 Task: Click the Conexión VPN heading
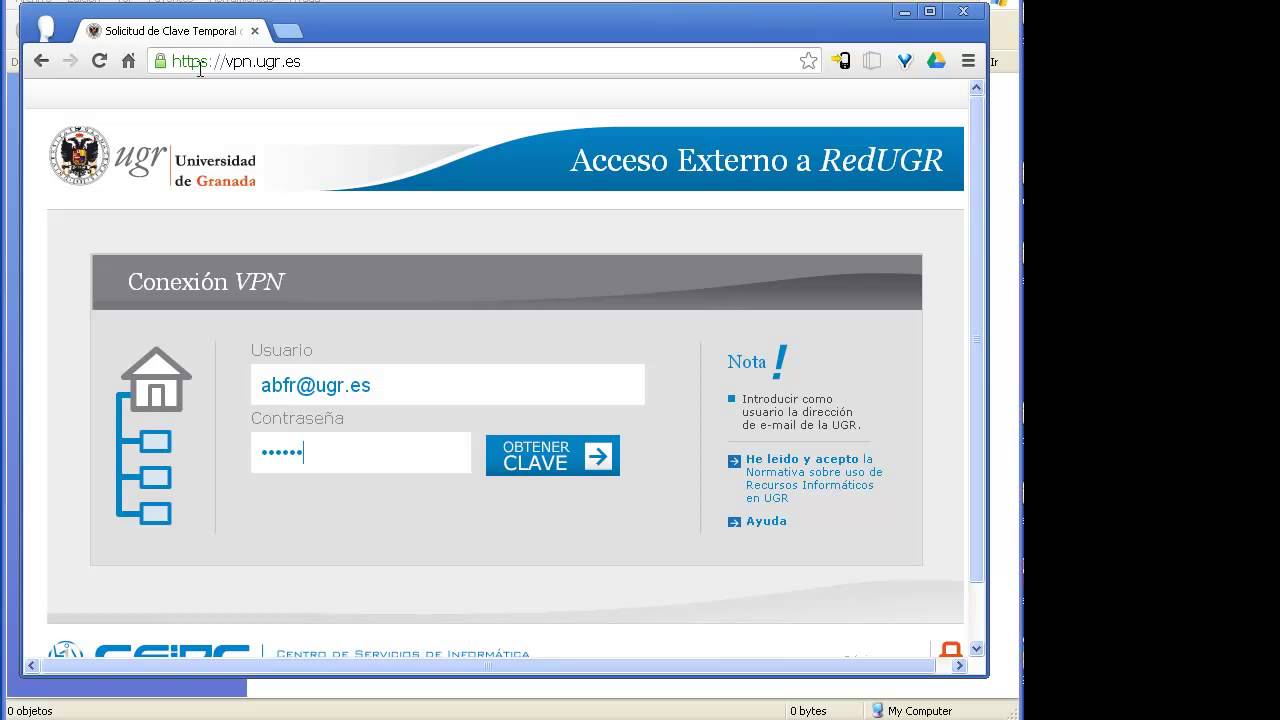[x=206, y=282]
